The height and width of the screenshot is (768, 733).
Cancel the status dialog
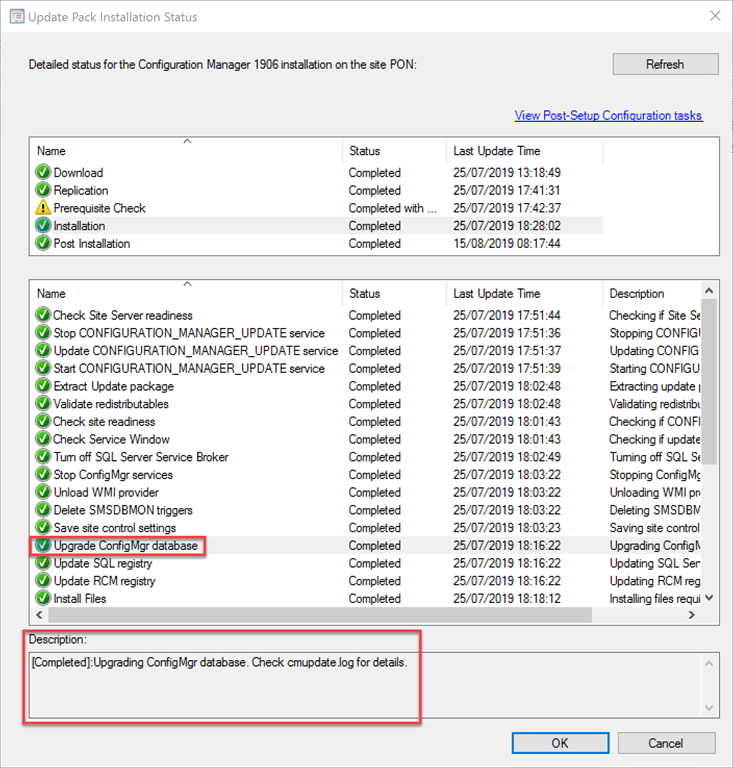(x=666, y=743)
